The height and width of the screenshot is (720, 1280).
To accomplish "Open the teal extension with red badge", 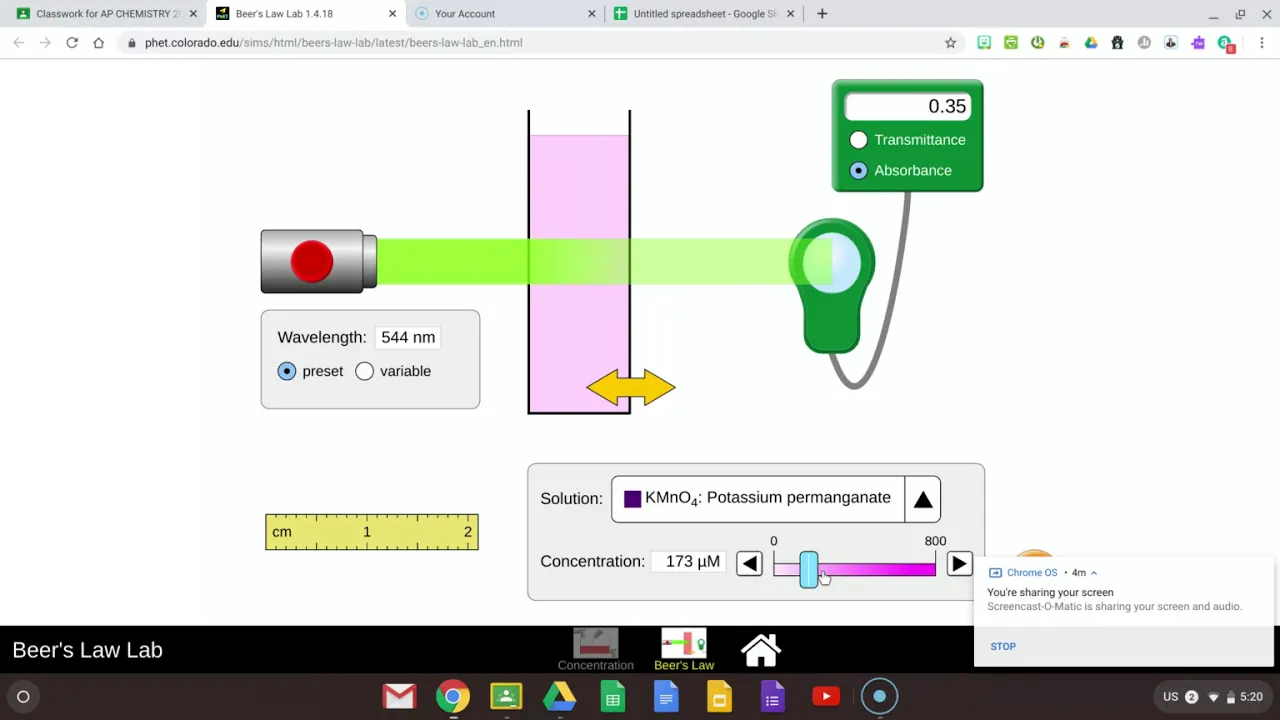I will pyautogui.click(x=1226, y=44).
